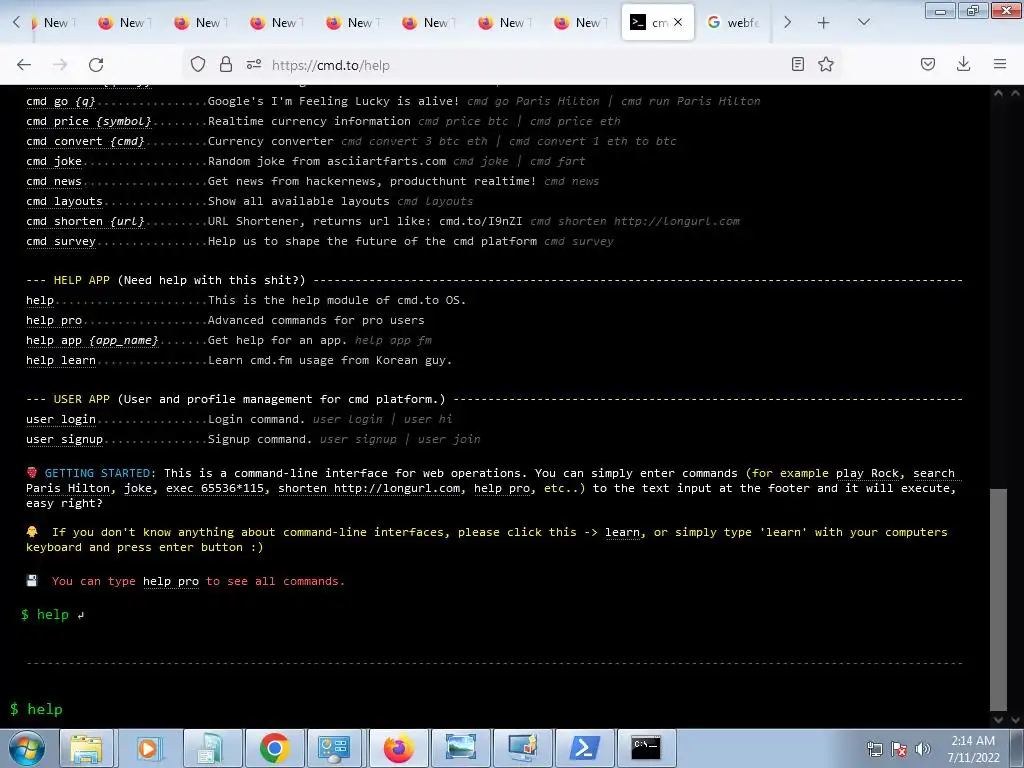
Task: Click 'help pro' in the red tip line
Action: tap(170, 581)
